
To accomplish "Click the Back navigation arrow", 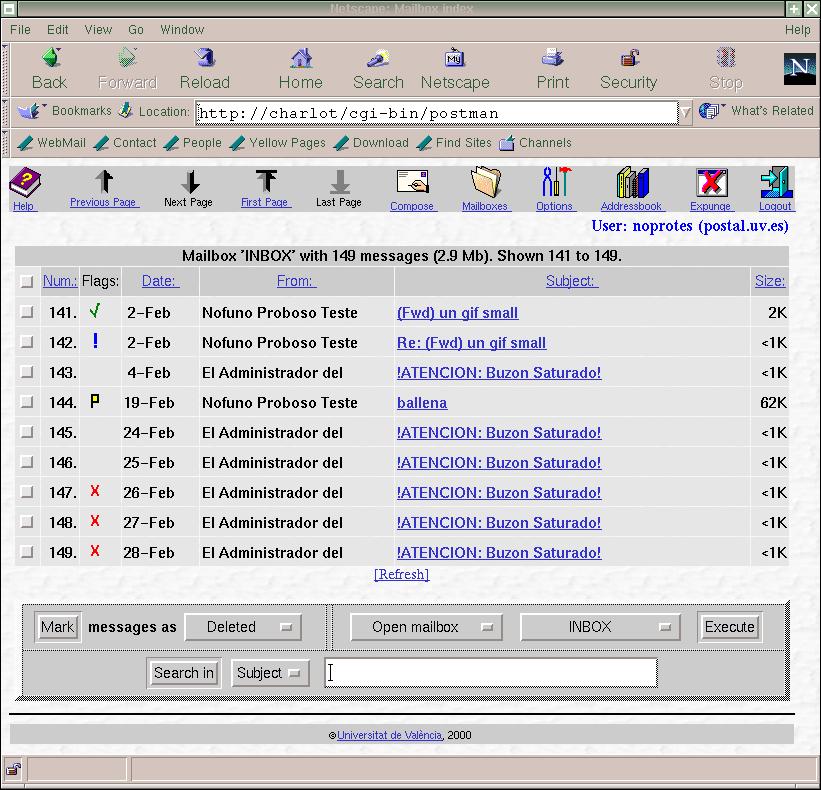I will point(51,58).
